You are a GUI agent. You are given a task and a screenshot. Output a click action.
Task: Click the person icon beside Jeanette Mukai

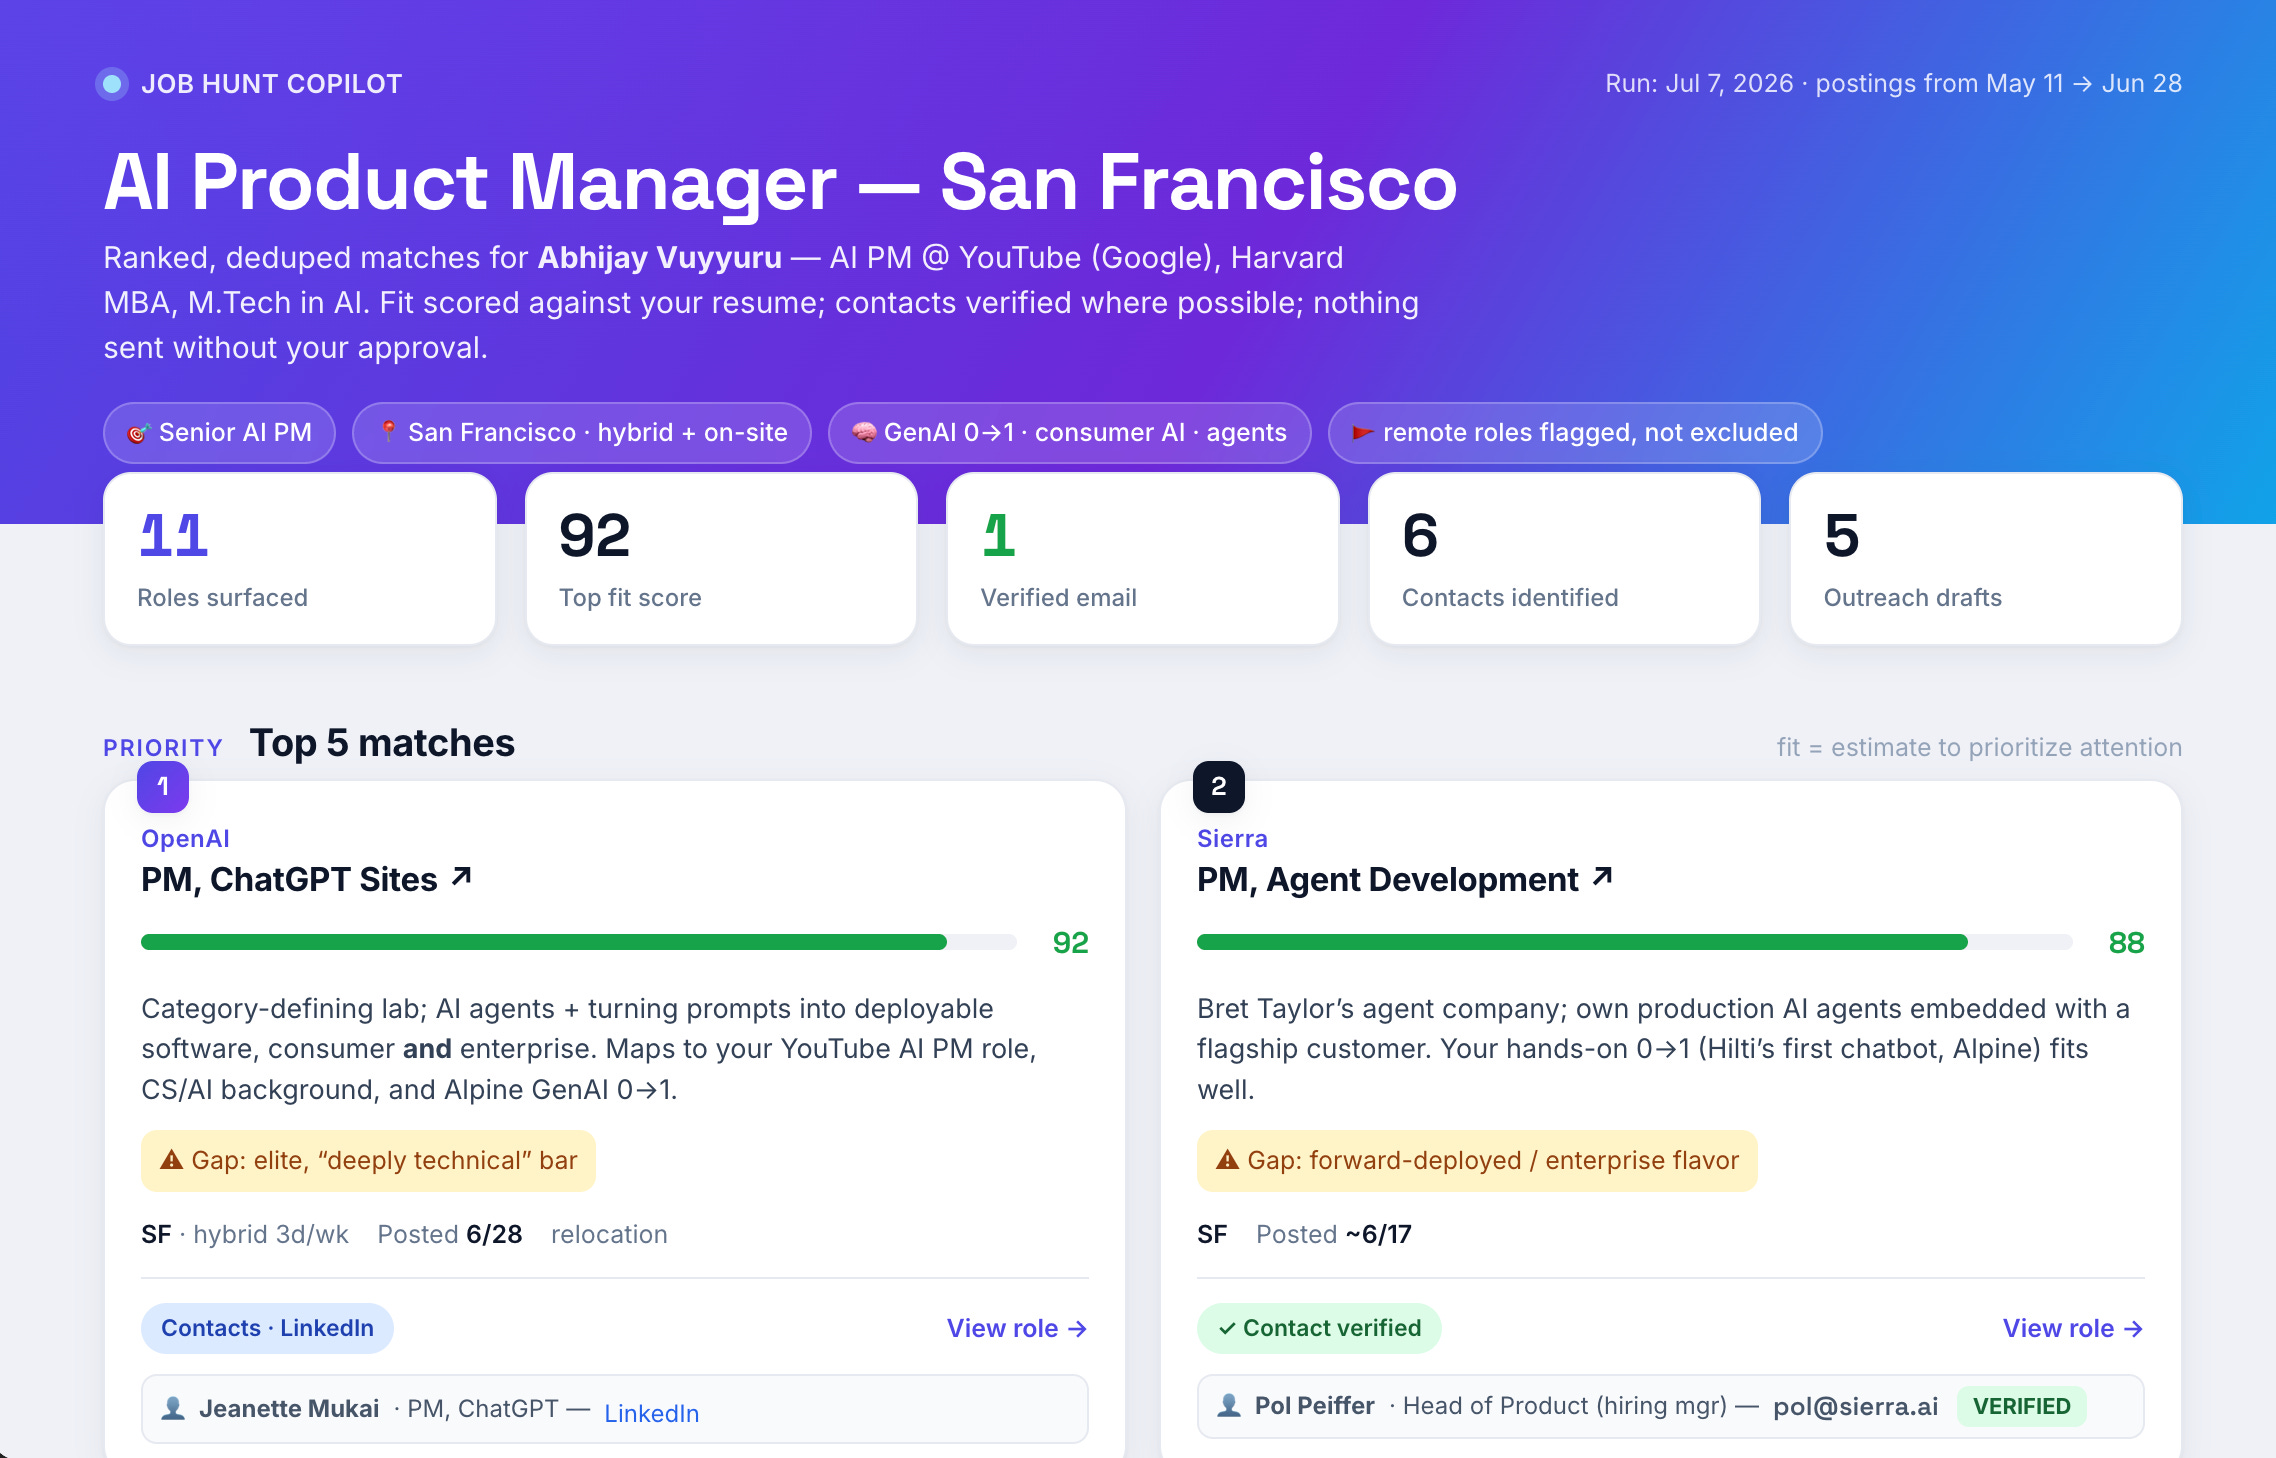pos(173,1408)
